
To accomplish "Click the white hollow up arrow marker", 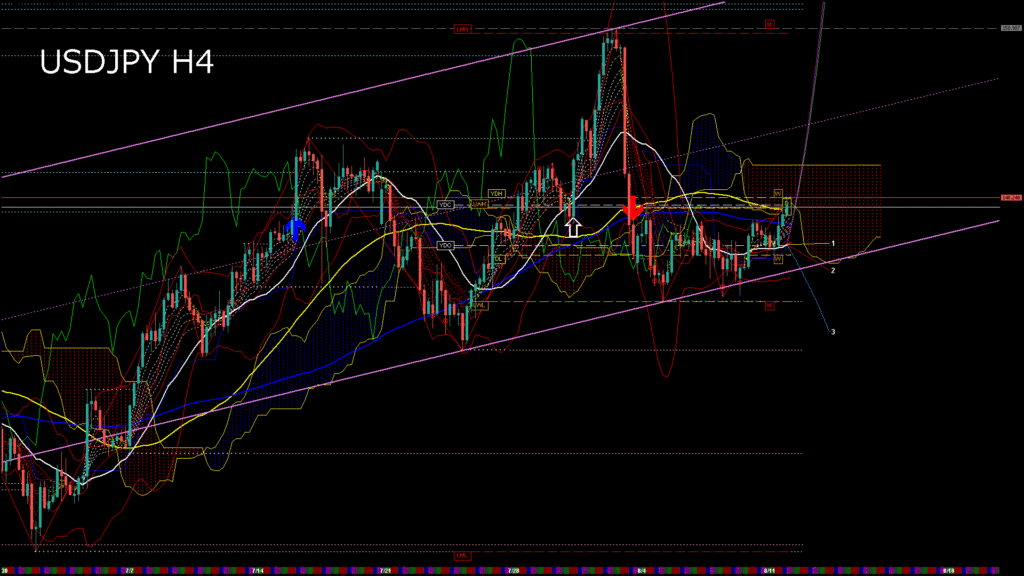I will coord(572,227).
